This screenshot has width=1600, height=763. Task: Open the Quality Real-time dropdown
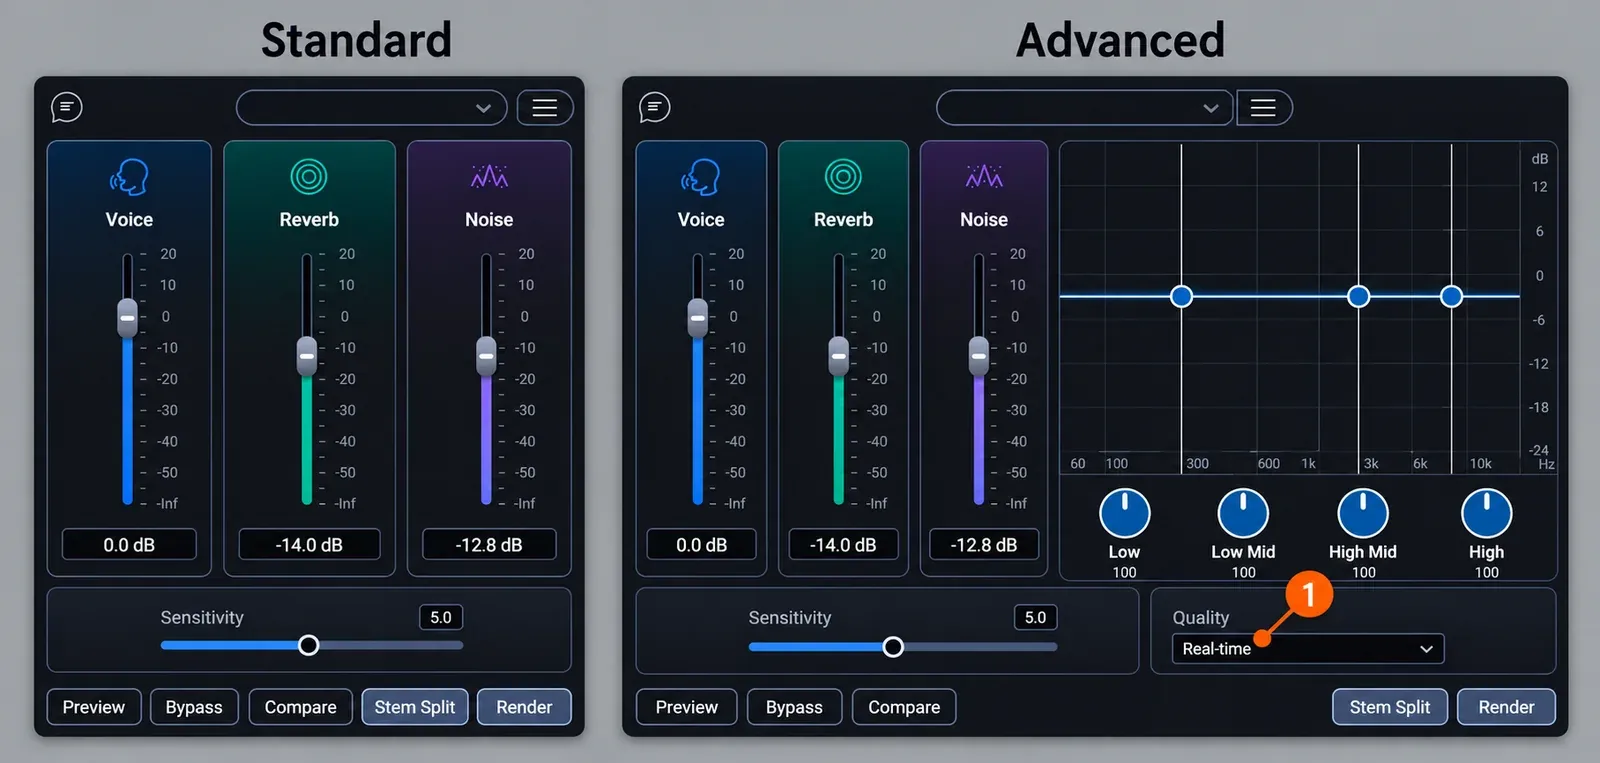pos(1308,649)
